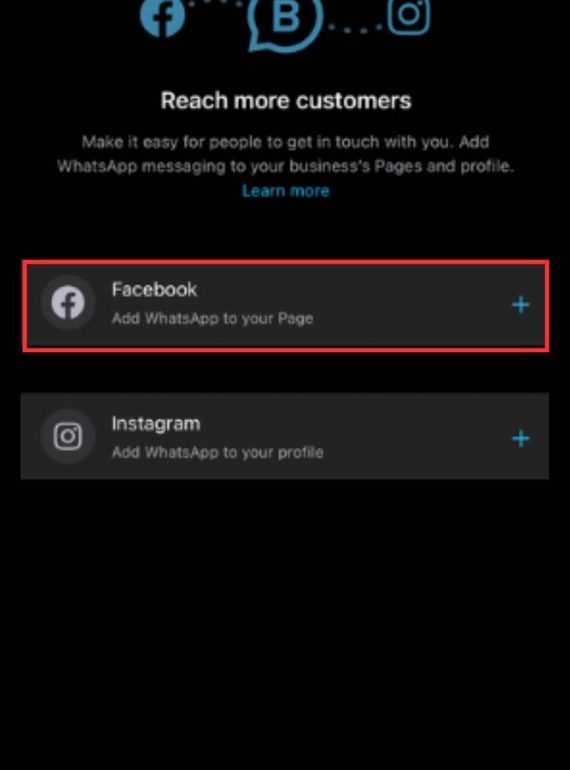Click the 'Instagram' title text
Image resolution: width=570 pixels, height=770 pixels.
(x=156, y=423)
